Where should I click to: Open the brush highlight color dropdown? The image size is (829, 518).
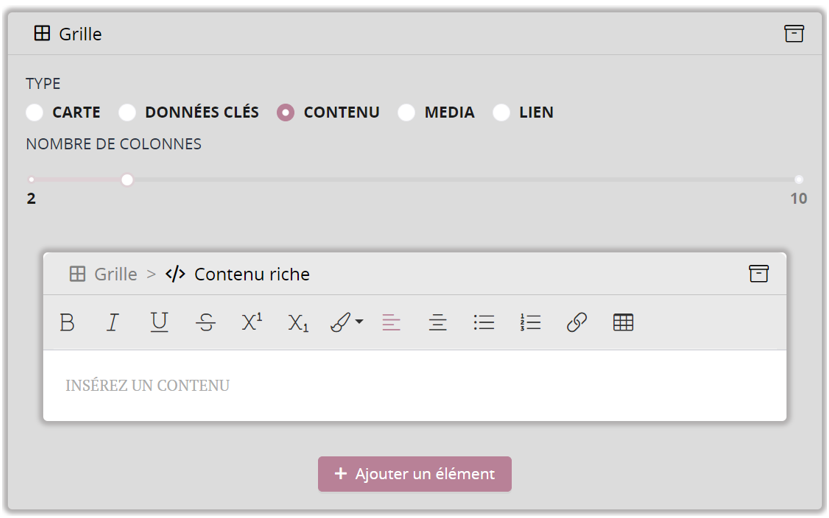coord(346,322)
